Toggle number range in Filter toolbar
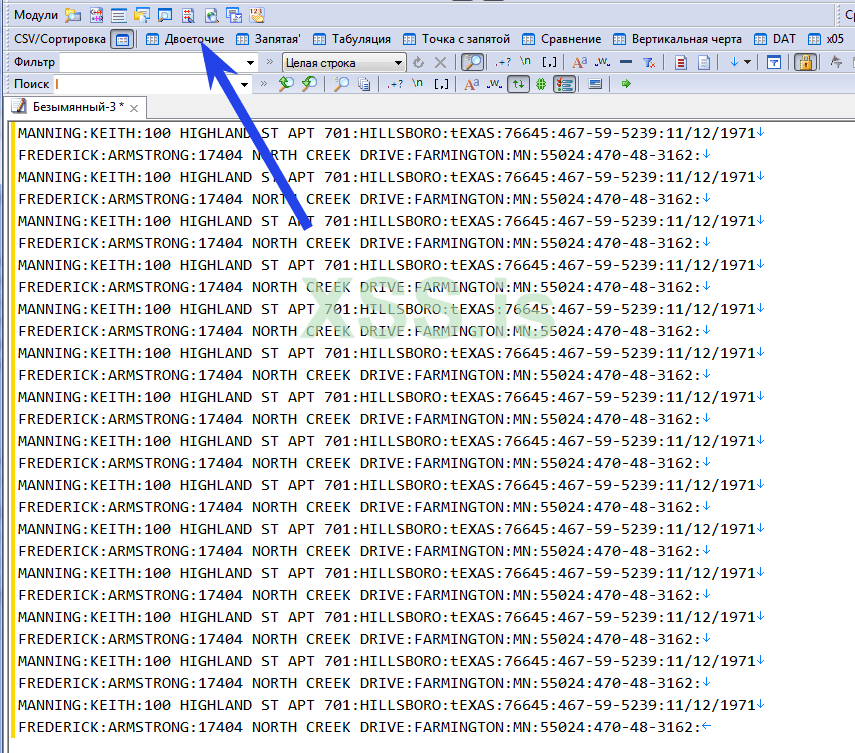The image size is (855, 753). (549, 63)
